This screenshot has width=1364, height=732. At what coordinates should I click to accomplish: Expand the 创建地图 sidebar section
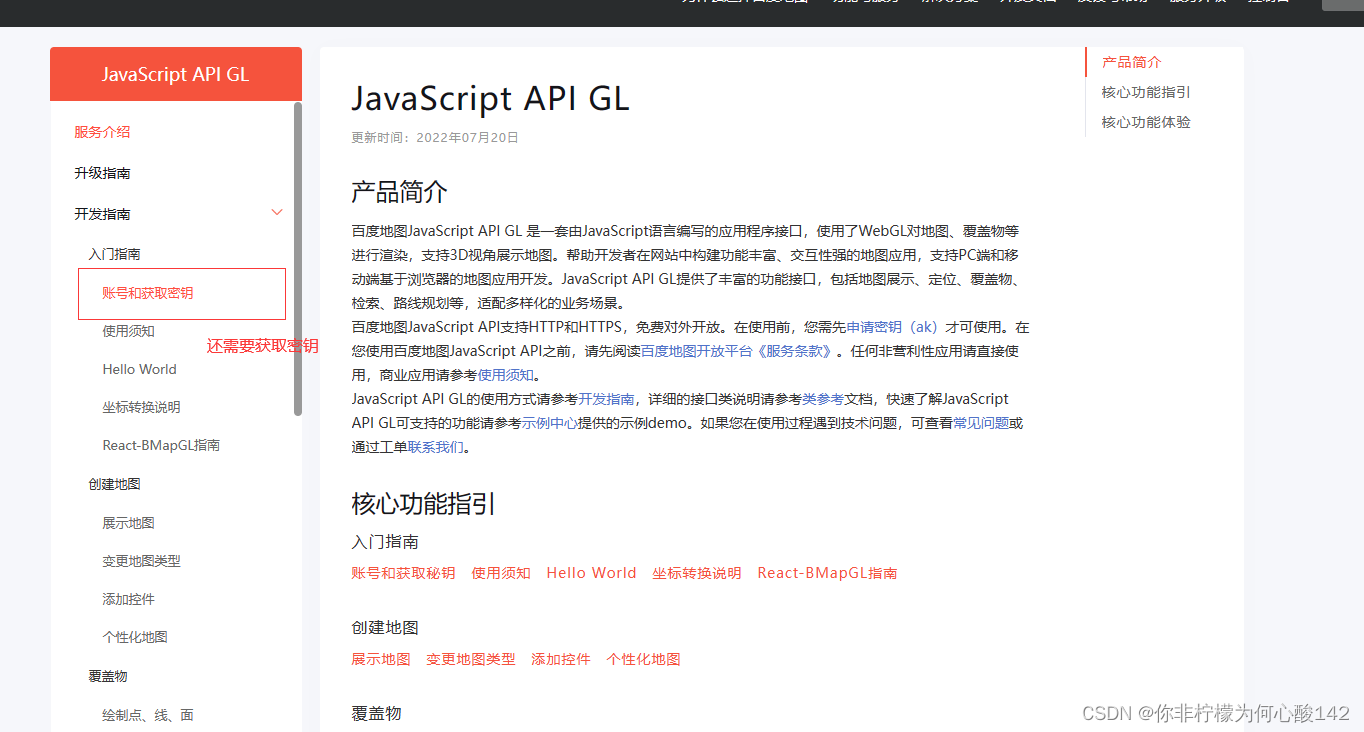pos(113,484)
